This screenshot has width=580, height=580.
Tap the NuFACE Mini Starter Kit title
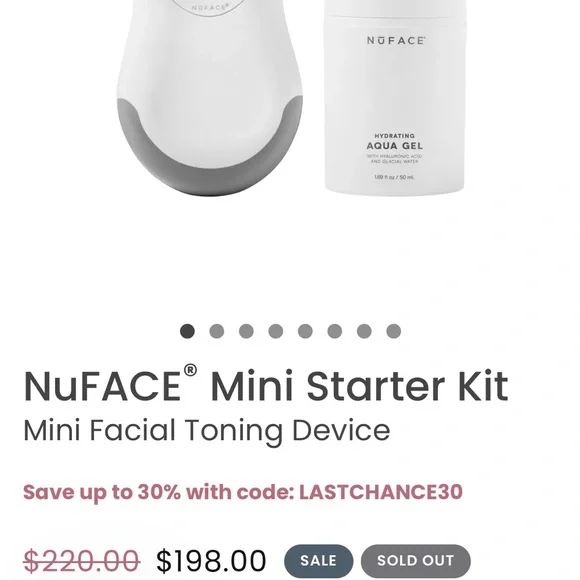pos(266,385)
